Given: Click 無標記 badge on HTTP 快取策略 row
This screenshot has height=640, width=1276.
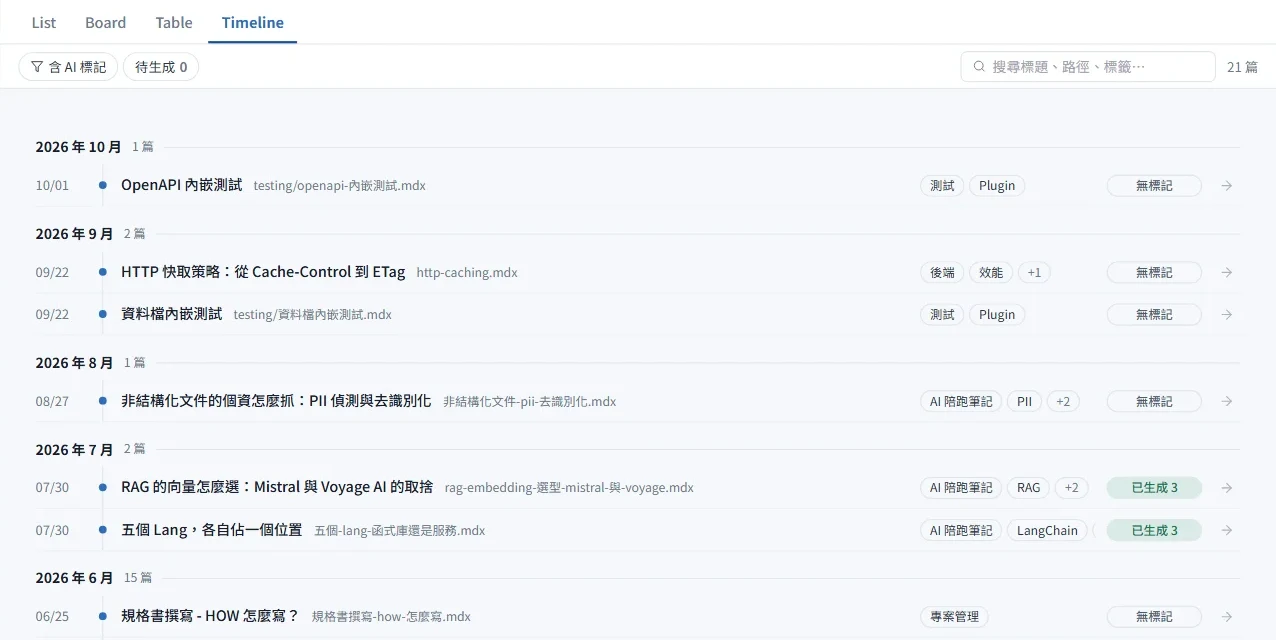Looking at the screenshot, I should pyautogui.click(x=1154, y=272).
